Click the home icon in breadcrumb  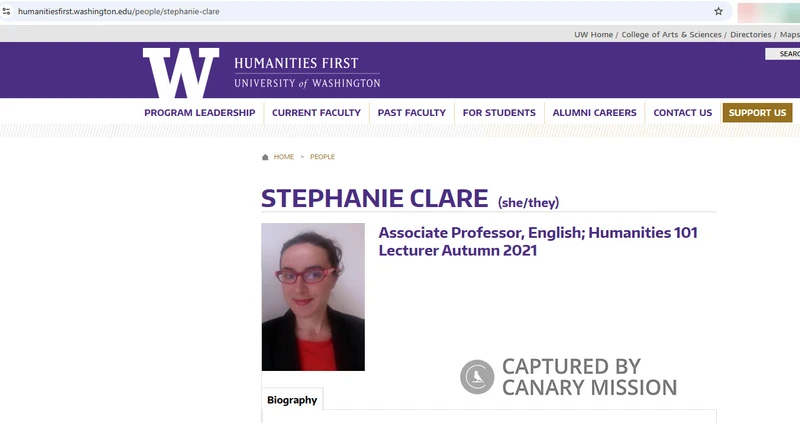point(265,157)
